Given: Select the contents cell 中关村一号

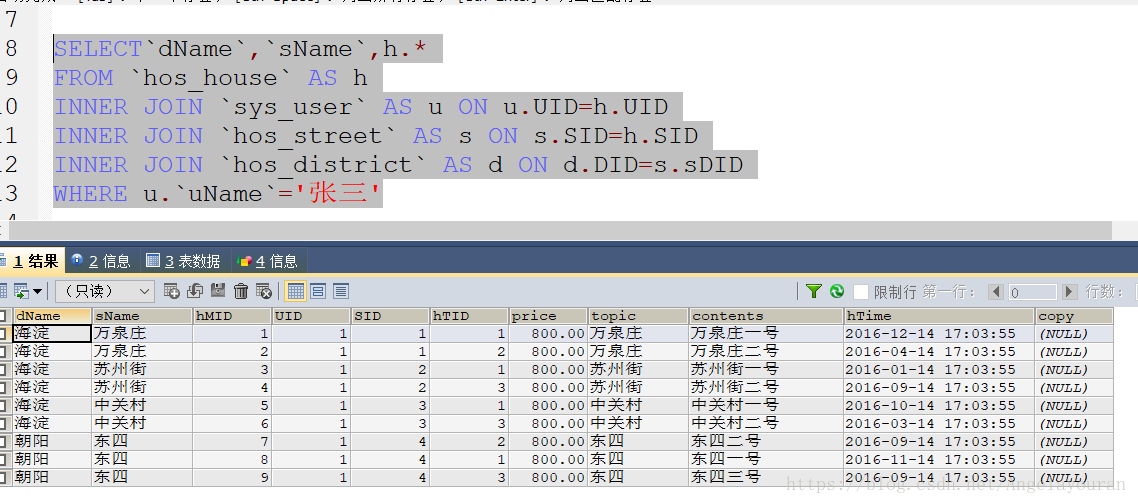Looking at the screenshot, I should 766,405.
